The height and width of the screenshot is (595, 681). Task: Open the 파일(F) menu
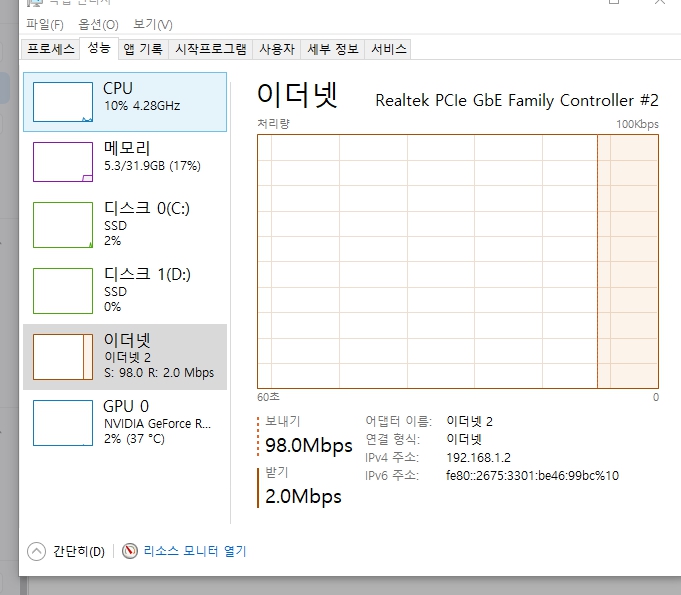click(45, 24)
